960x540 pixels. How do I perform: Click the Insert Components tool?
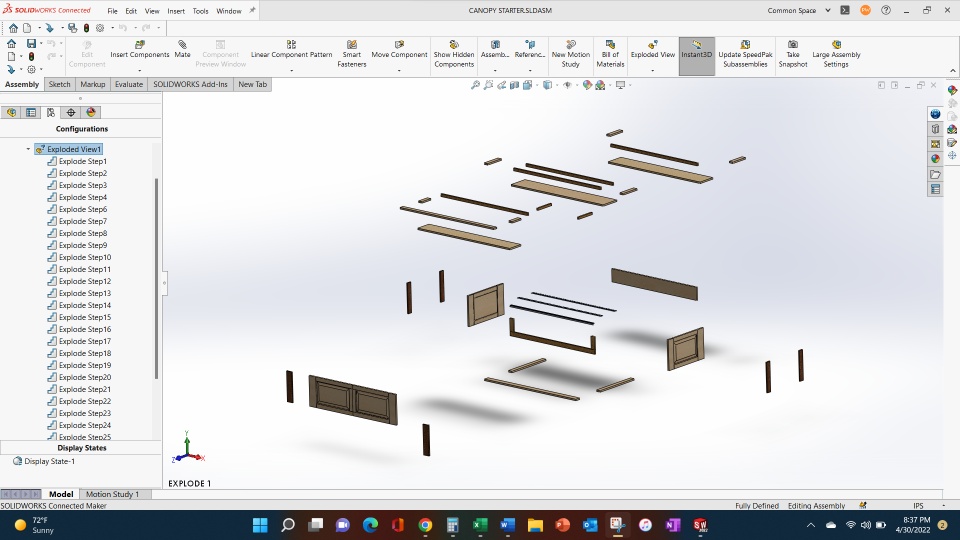140,50
